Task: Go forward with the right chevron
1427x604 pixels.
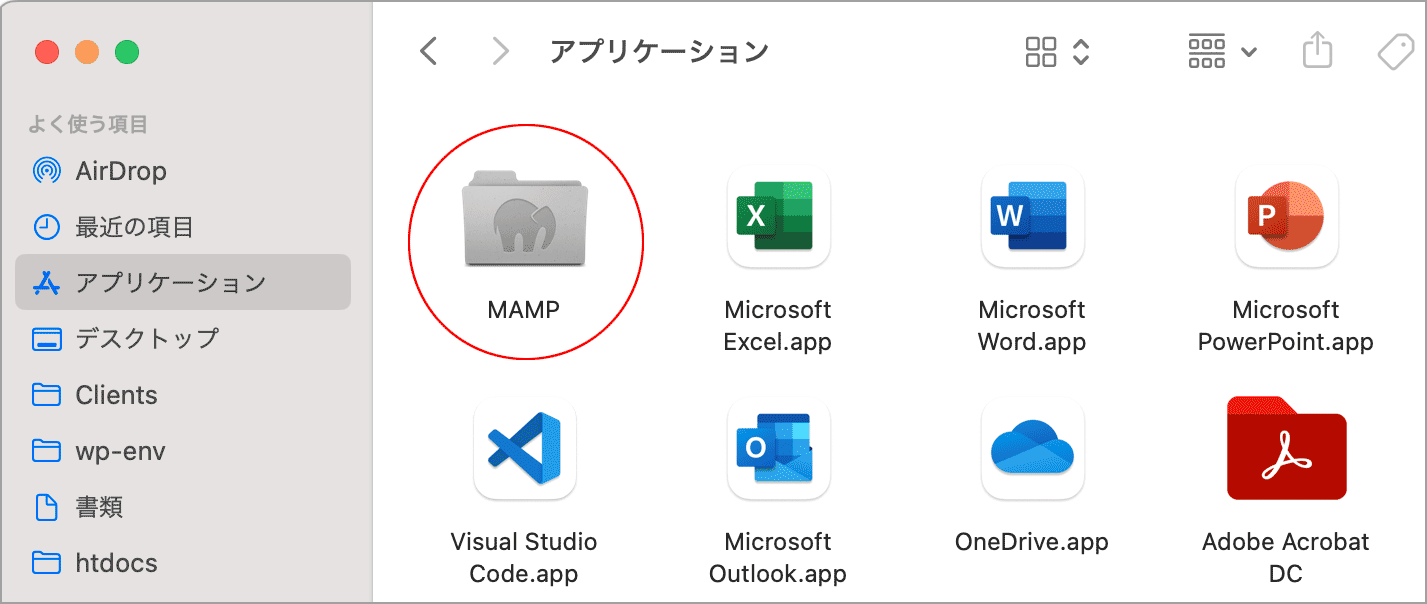Action: point(501,51)
